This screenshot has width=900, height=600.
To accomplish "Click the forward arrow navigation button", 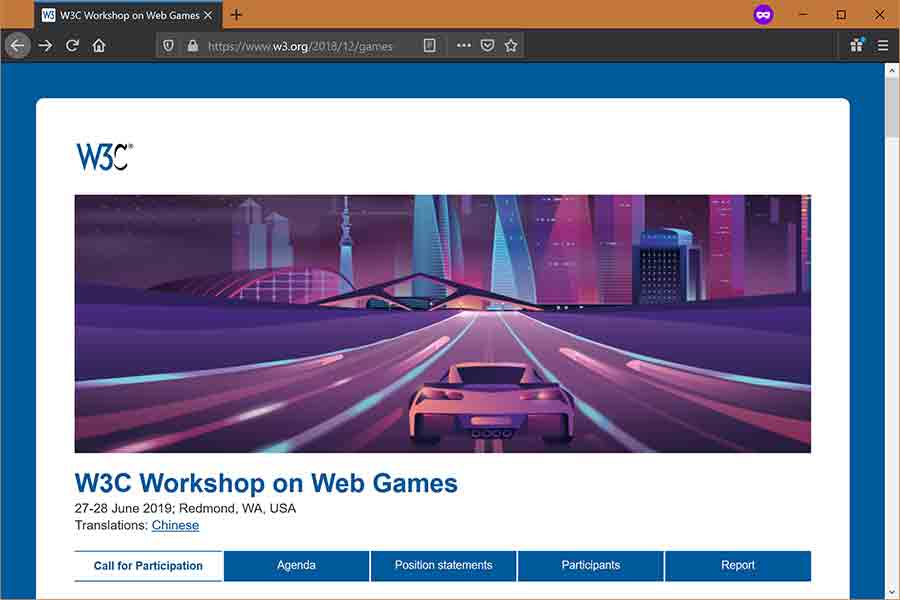I will click(45, 45).
